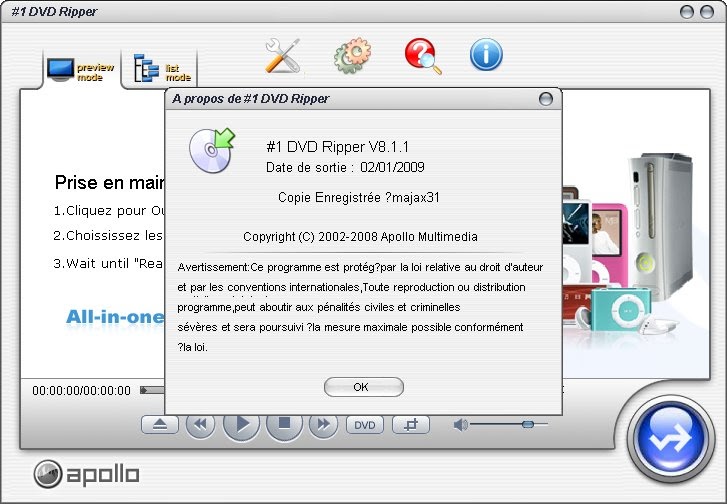Click the 'All-in-one' blue text
This screenshot has width=727, height=504.
tap(115, 317)
